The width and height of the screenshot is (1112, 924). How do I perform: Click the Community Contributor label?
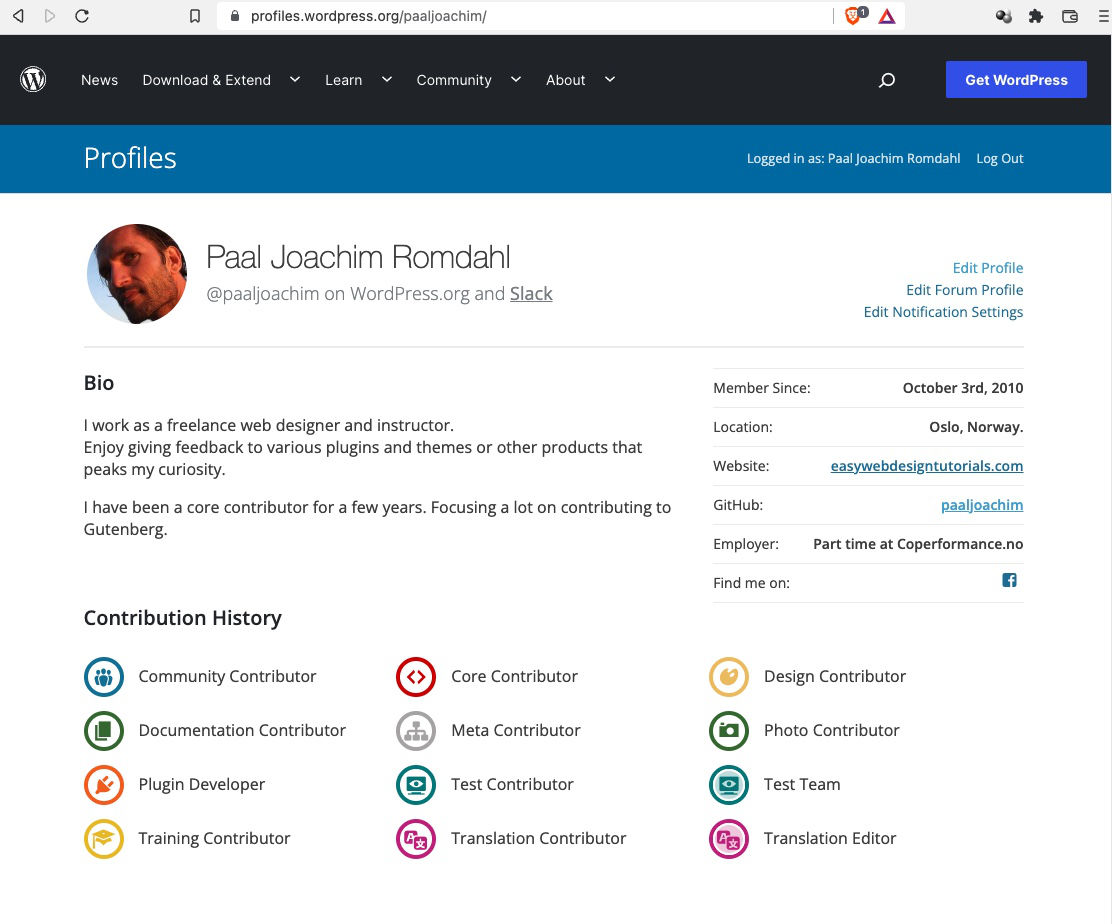coord(227,677)
